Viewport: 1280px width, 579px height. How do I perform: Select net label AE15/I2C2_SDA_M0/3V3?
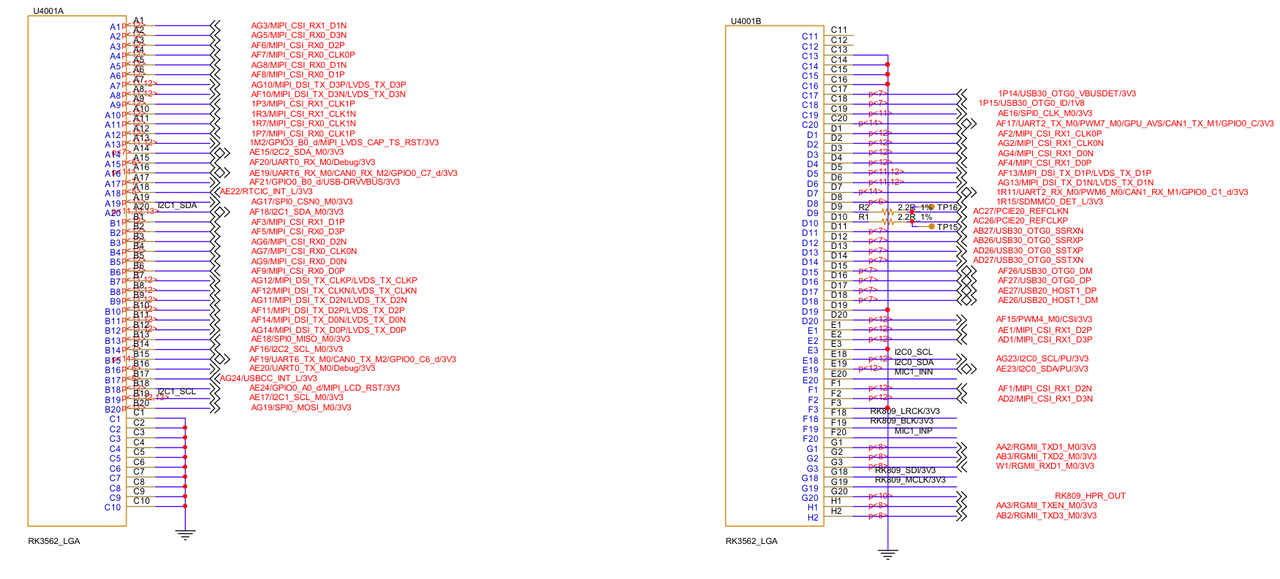297,153
